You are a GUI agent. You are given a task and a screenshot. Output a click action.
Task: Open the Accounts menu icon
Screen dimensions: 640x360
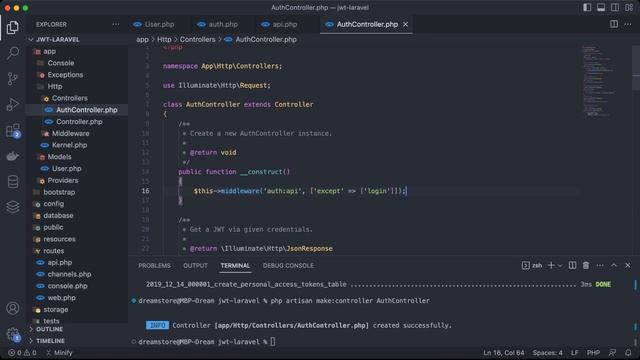click(x=13, y=308)
